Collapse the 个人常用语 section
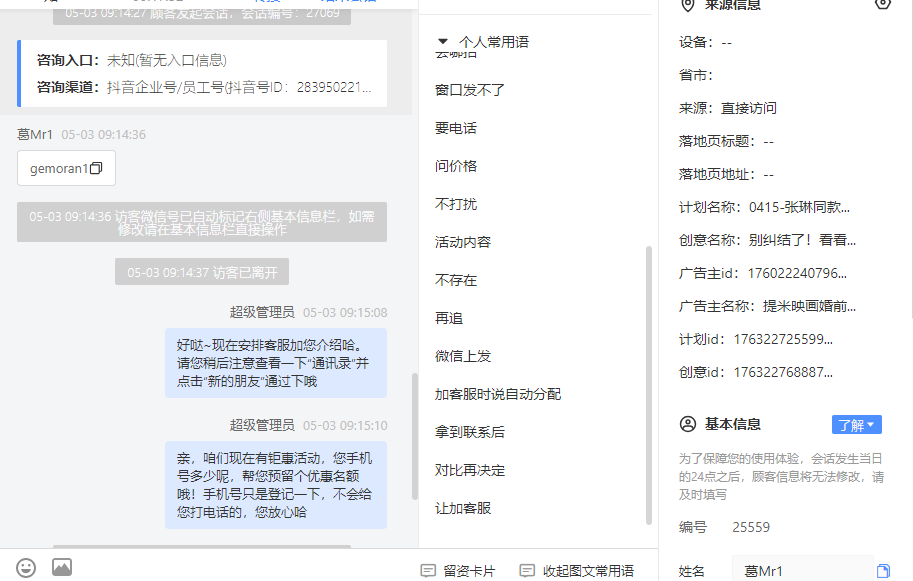This screenshot has width=913, height=581. pos(443,41)
